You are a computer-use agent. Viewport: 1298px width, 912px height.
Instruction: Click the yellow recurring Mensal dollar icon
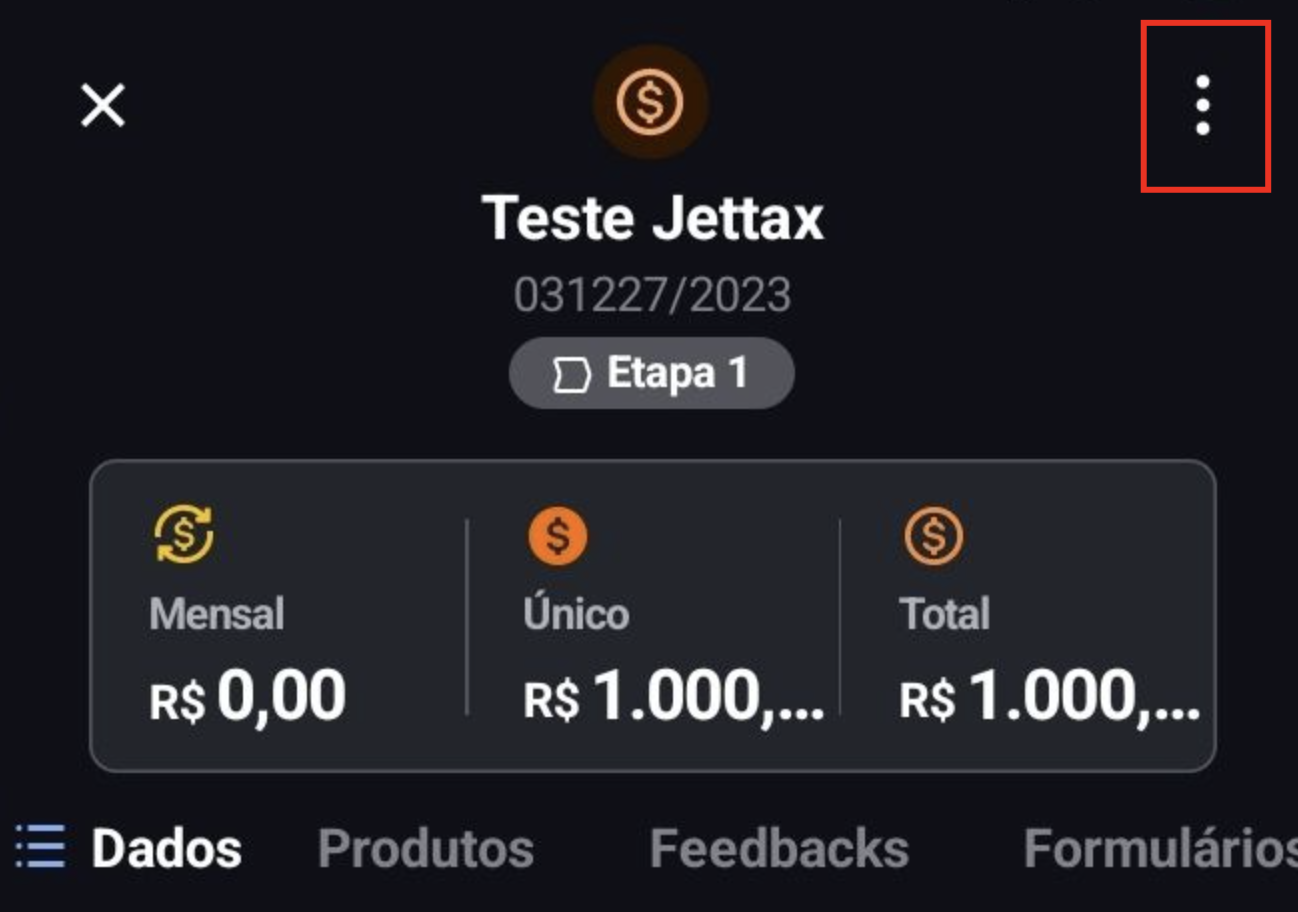click(x=184, y=535)
